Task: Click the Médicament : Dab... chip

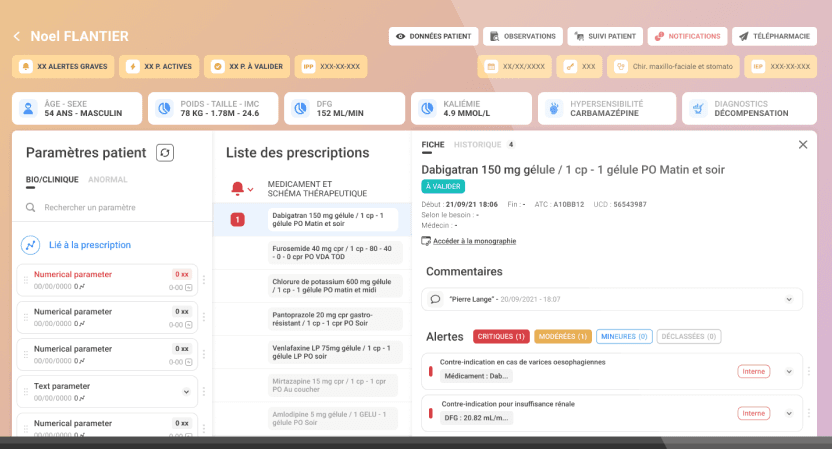Action: coord(476,376)
